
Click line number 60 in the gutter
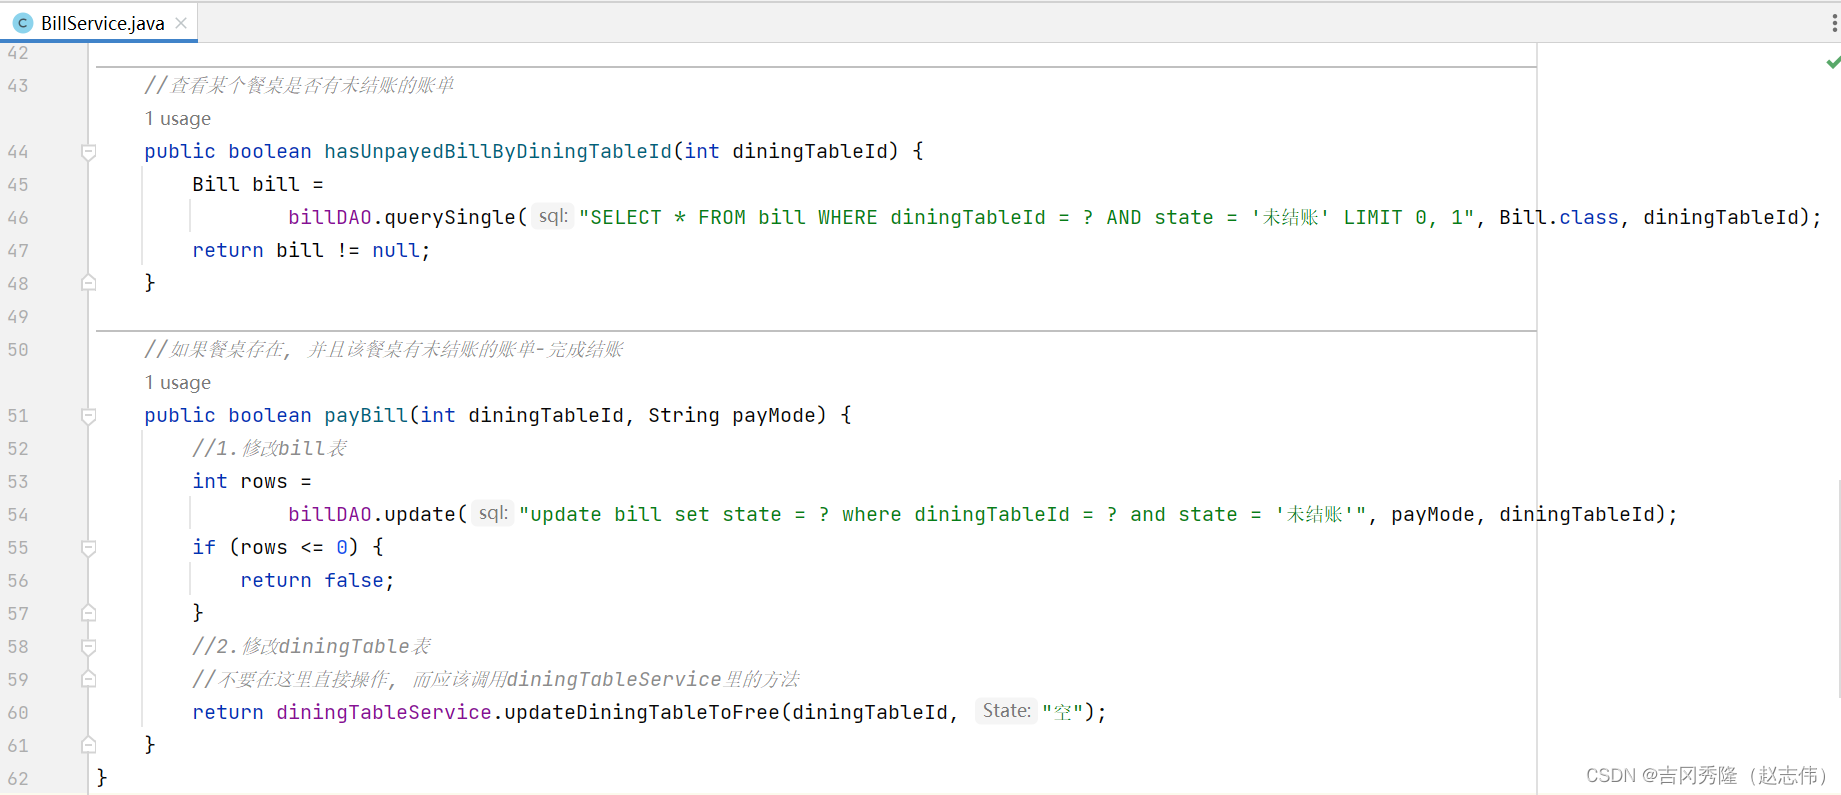pos(18,712)
